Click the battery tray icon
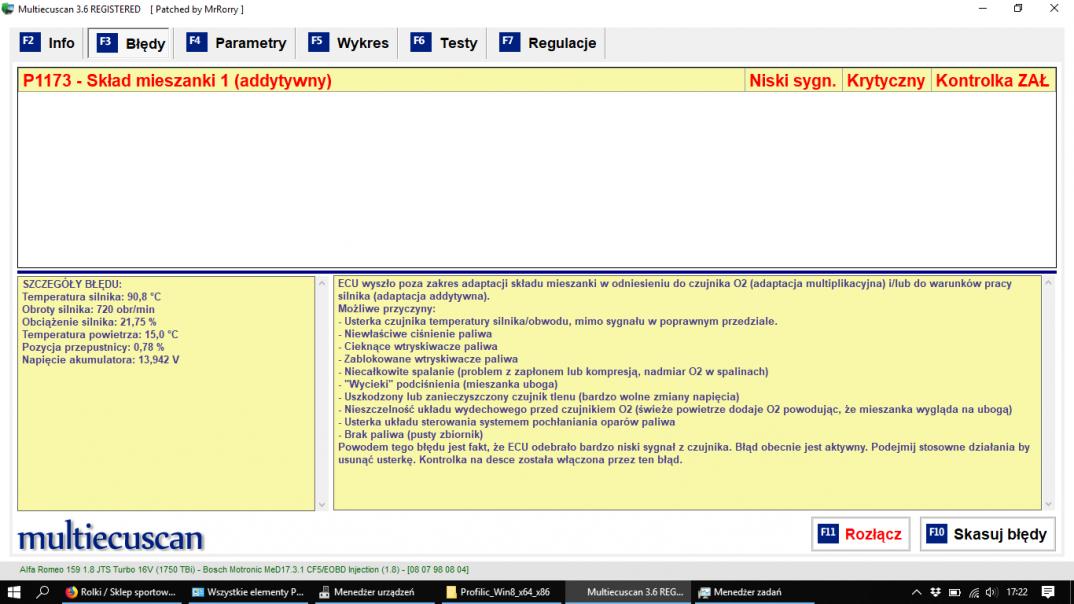 point(955,592)
